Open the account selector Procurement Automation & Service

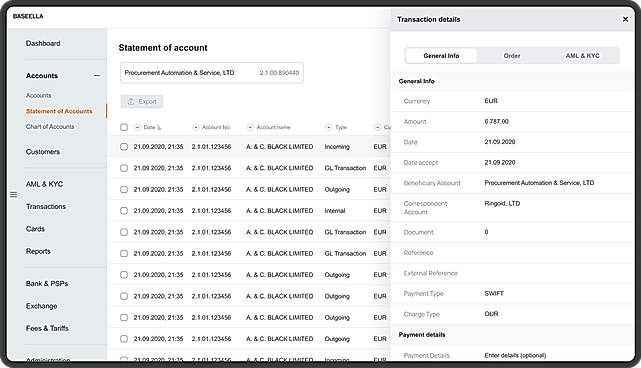coord(212,73)
